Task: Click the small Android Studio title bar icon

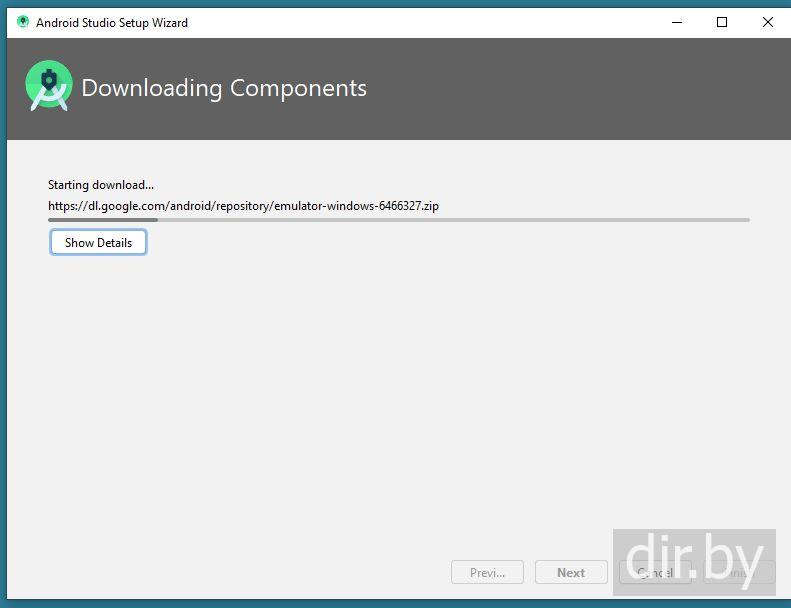Action: pos(23,22)
